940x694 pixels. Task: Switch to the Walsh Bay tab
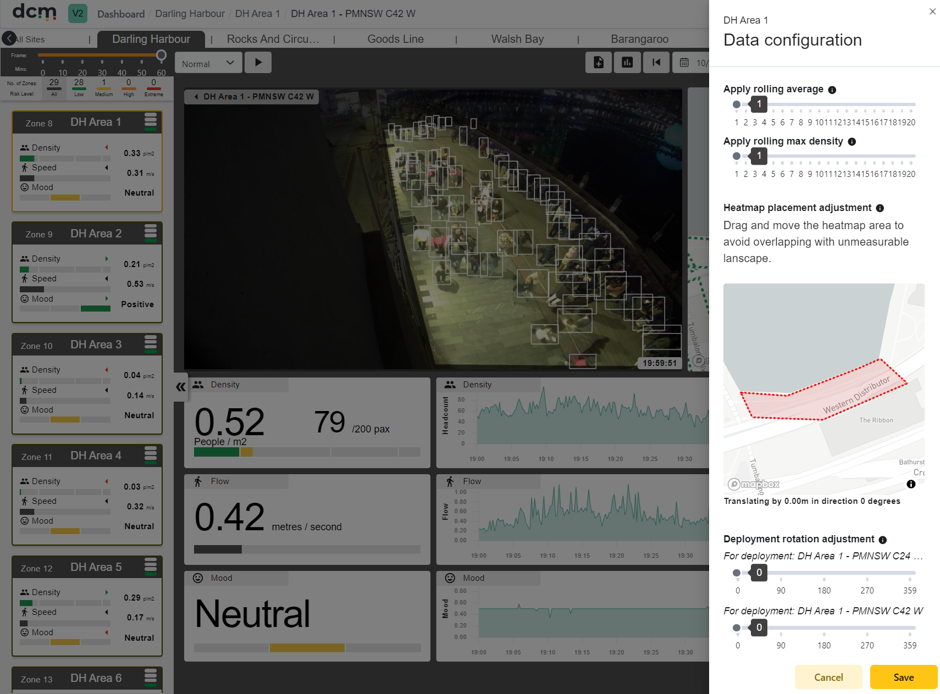coord(517,39)
